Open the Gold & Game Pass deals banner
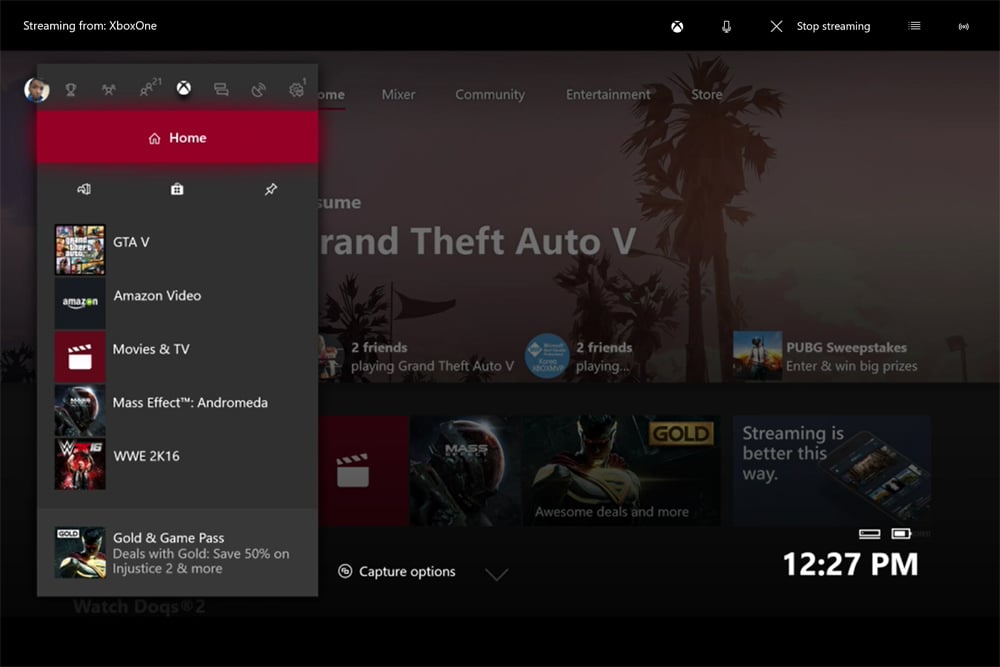This screenshot has height=667, width=1000. 177,551
